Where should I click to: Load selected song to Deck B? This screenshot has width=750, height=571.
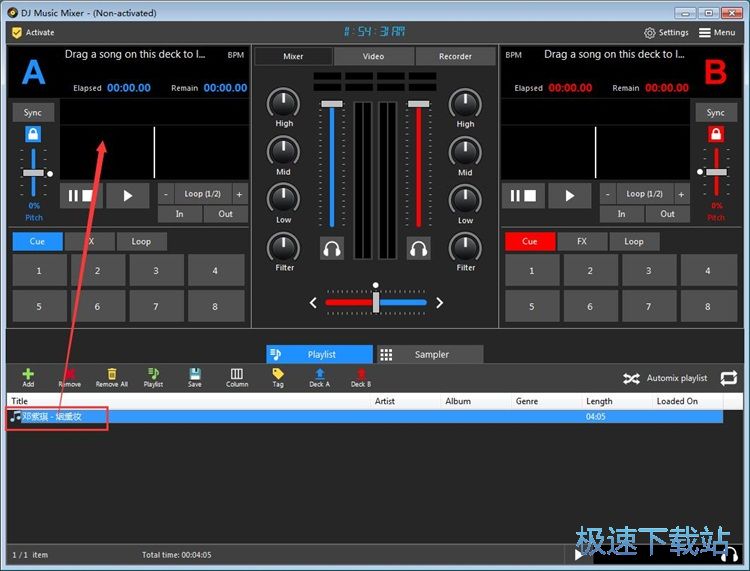pyautogui.click(x=361, y=374)
